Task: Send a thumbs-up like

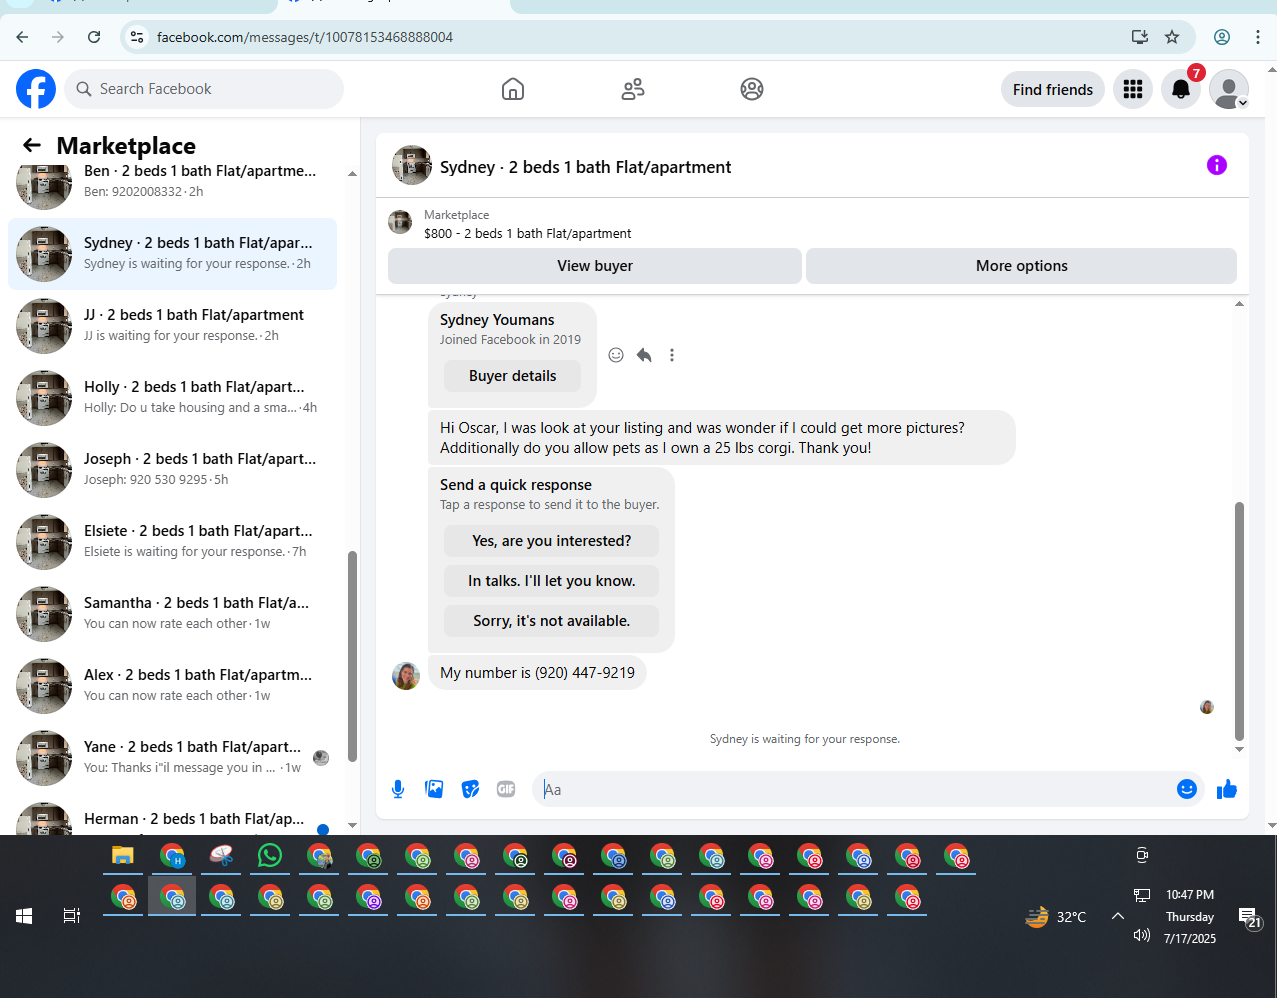Action: pos(1227,789)
